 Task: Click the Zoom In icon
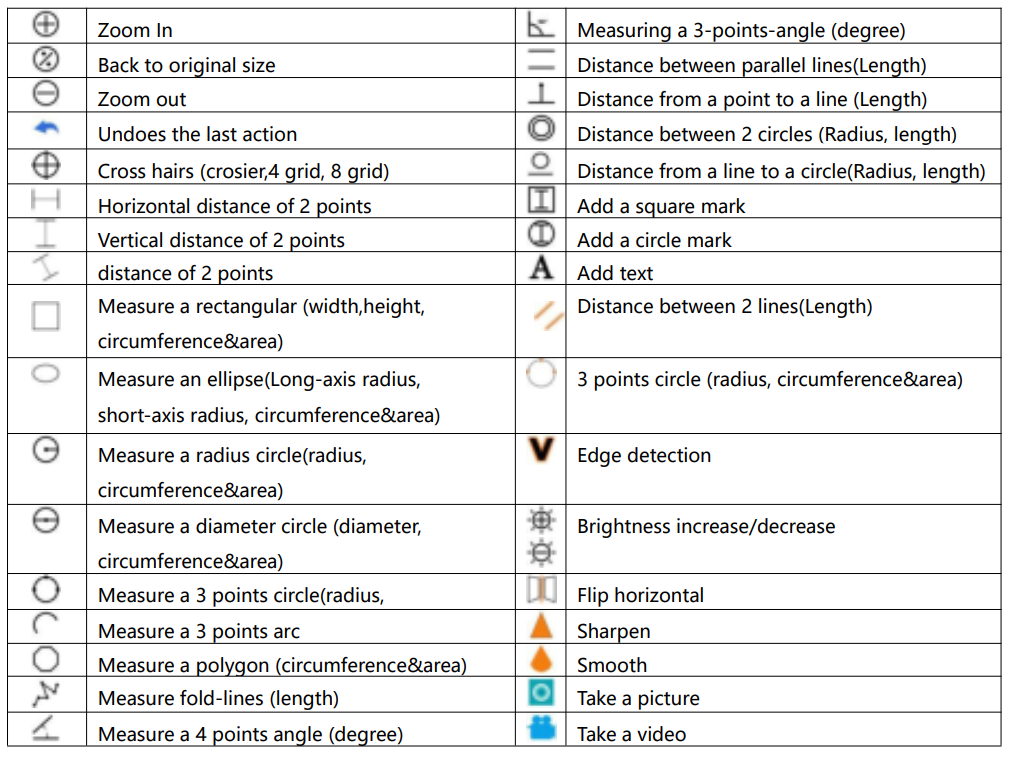(46, 26)
